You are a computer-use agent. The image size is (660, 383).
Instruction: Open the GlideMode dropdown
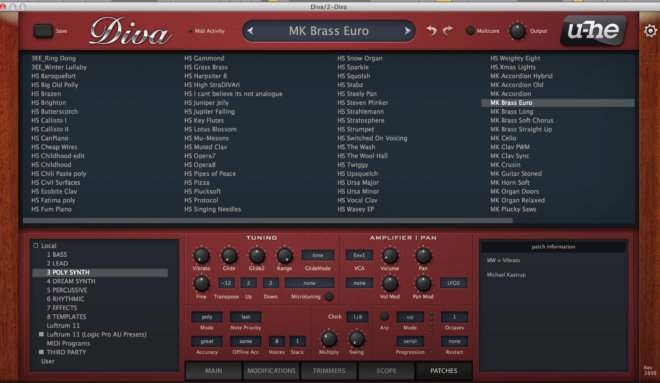point(318,255)
